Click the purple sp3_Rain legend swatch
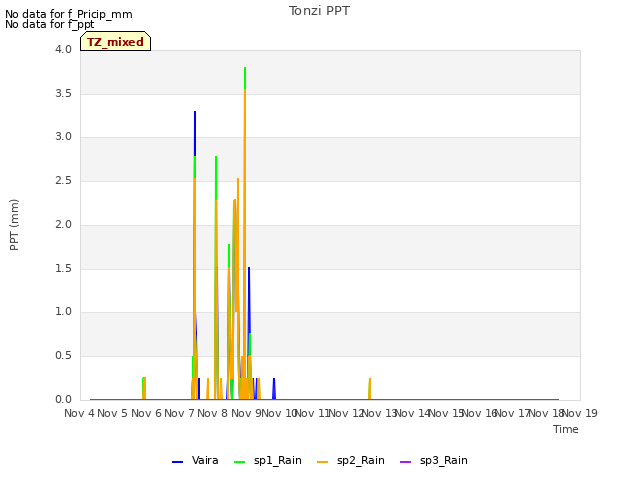This screenshot has width=640, height=480. [405, 462]
